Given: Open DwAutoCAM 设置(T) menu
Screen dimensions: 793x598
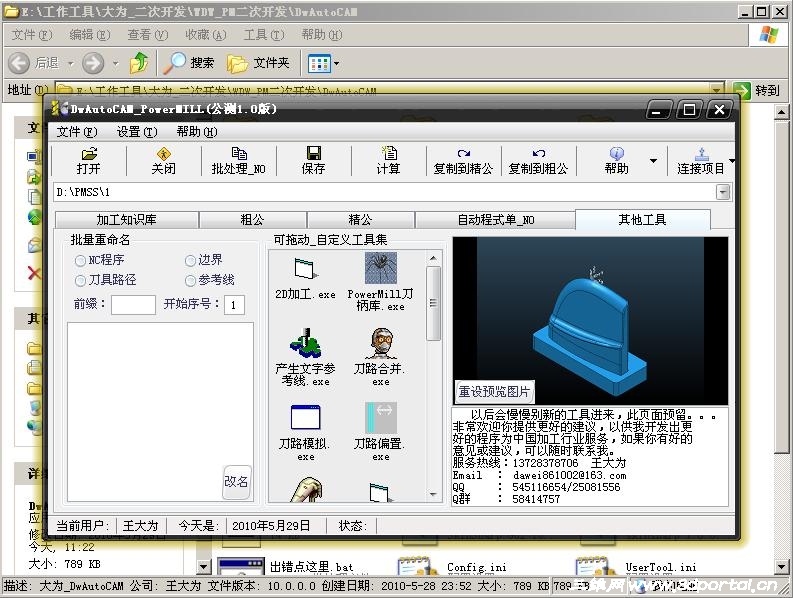Looking at the screenshot, I should [x=137, y=132].
